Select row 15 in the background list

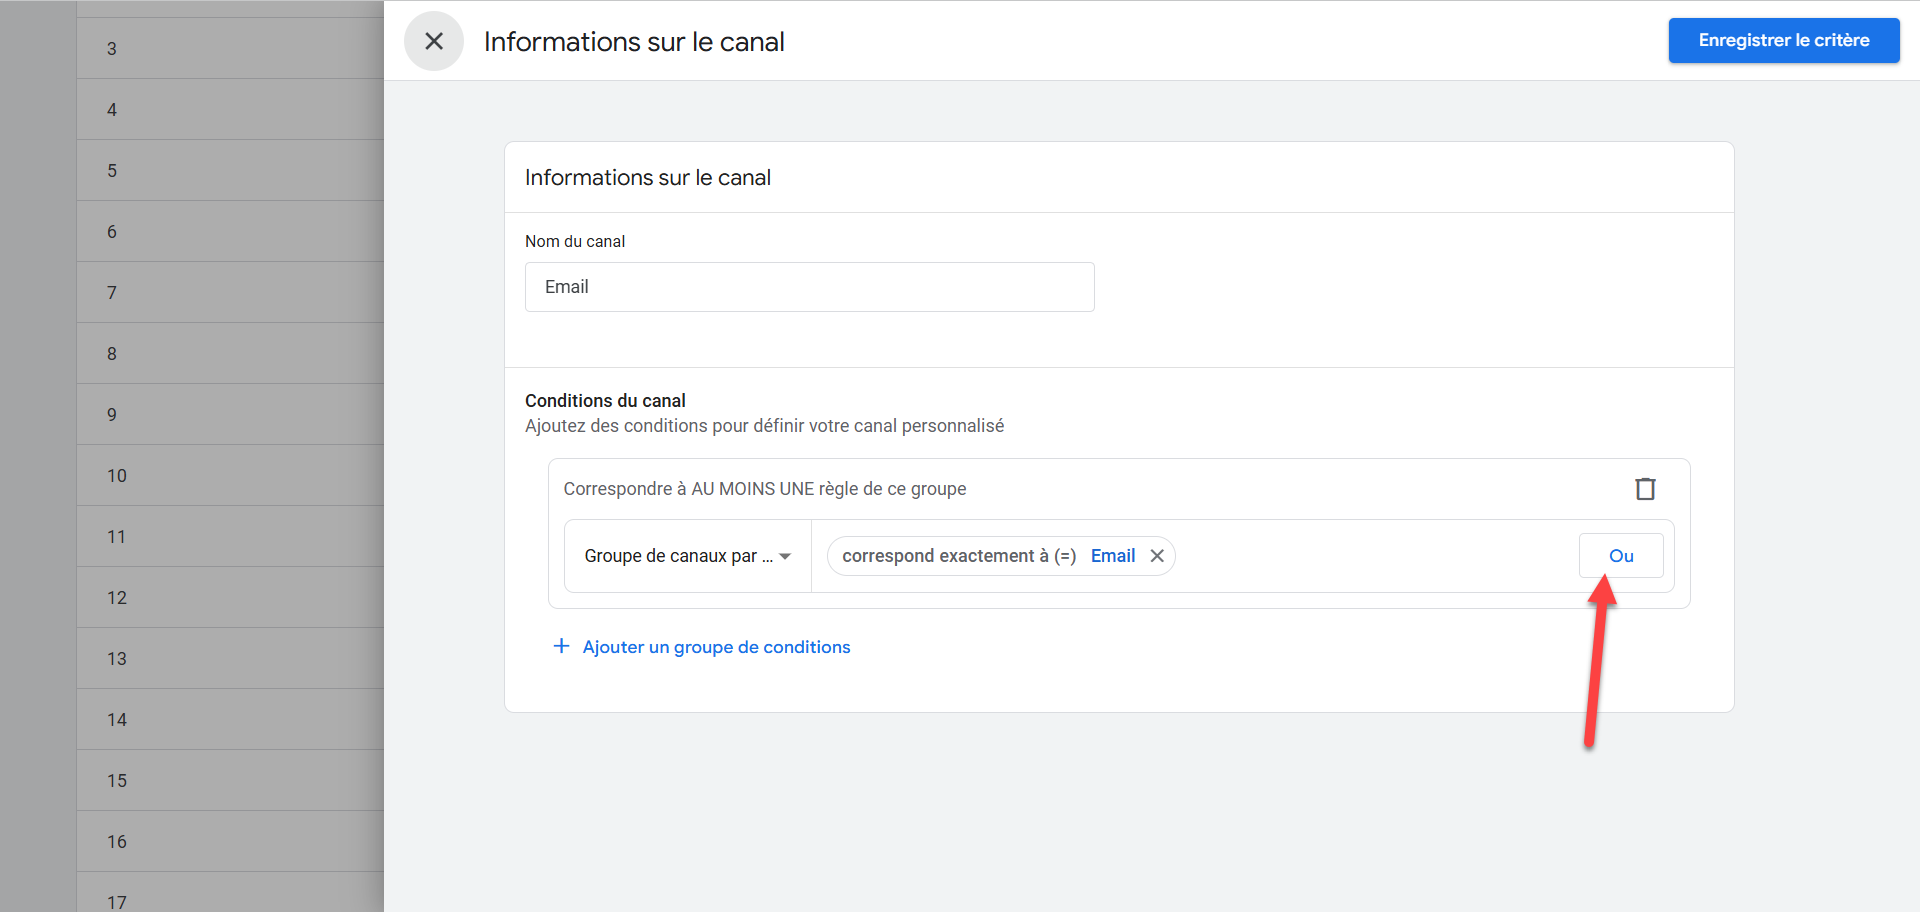coord(230,781)
